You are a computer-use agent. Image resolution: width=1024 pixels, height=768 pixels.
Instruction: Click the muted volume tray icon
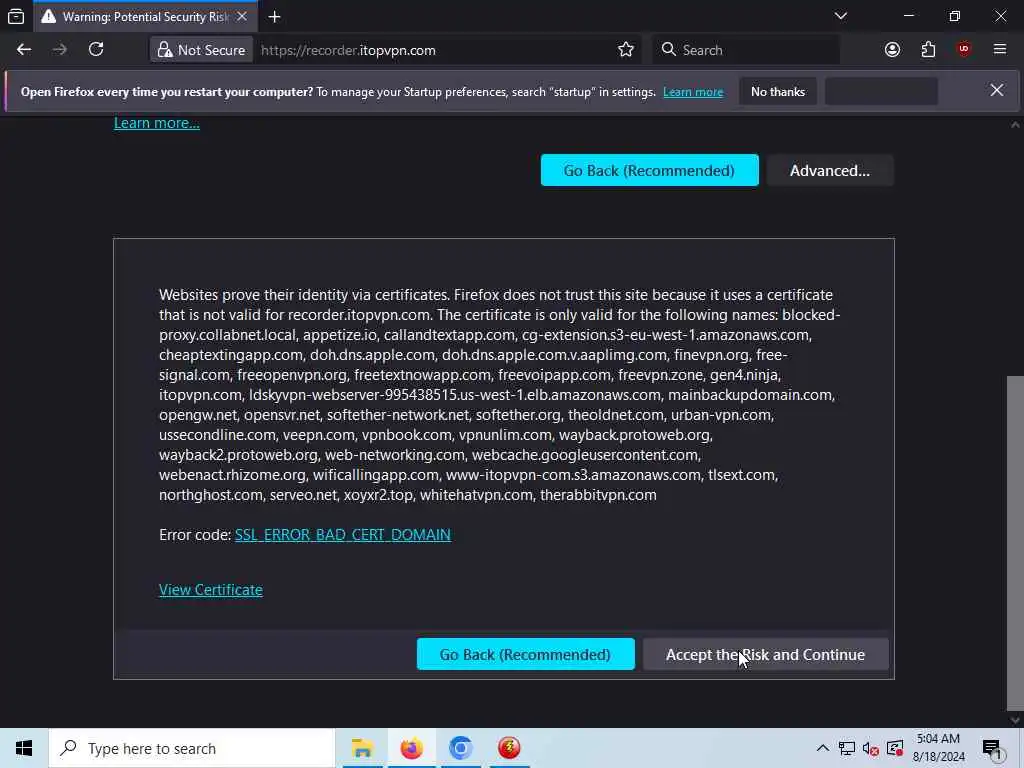coord(871,748)
